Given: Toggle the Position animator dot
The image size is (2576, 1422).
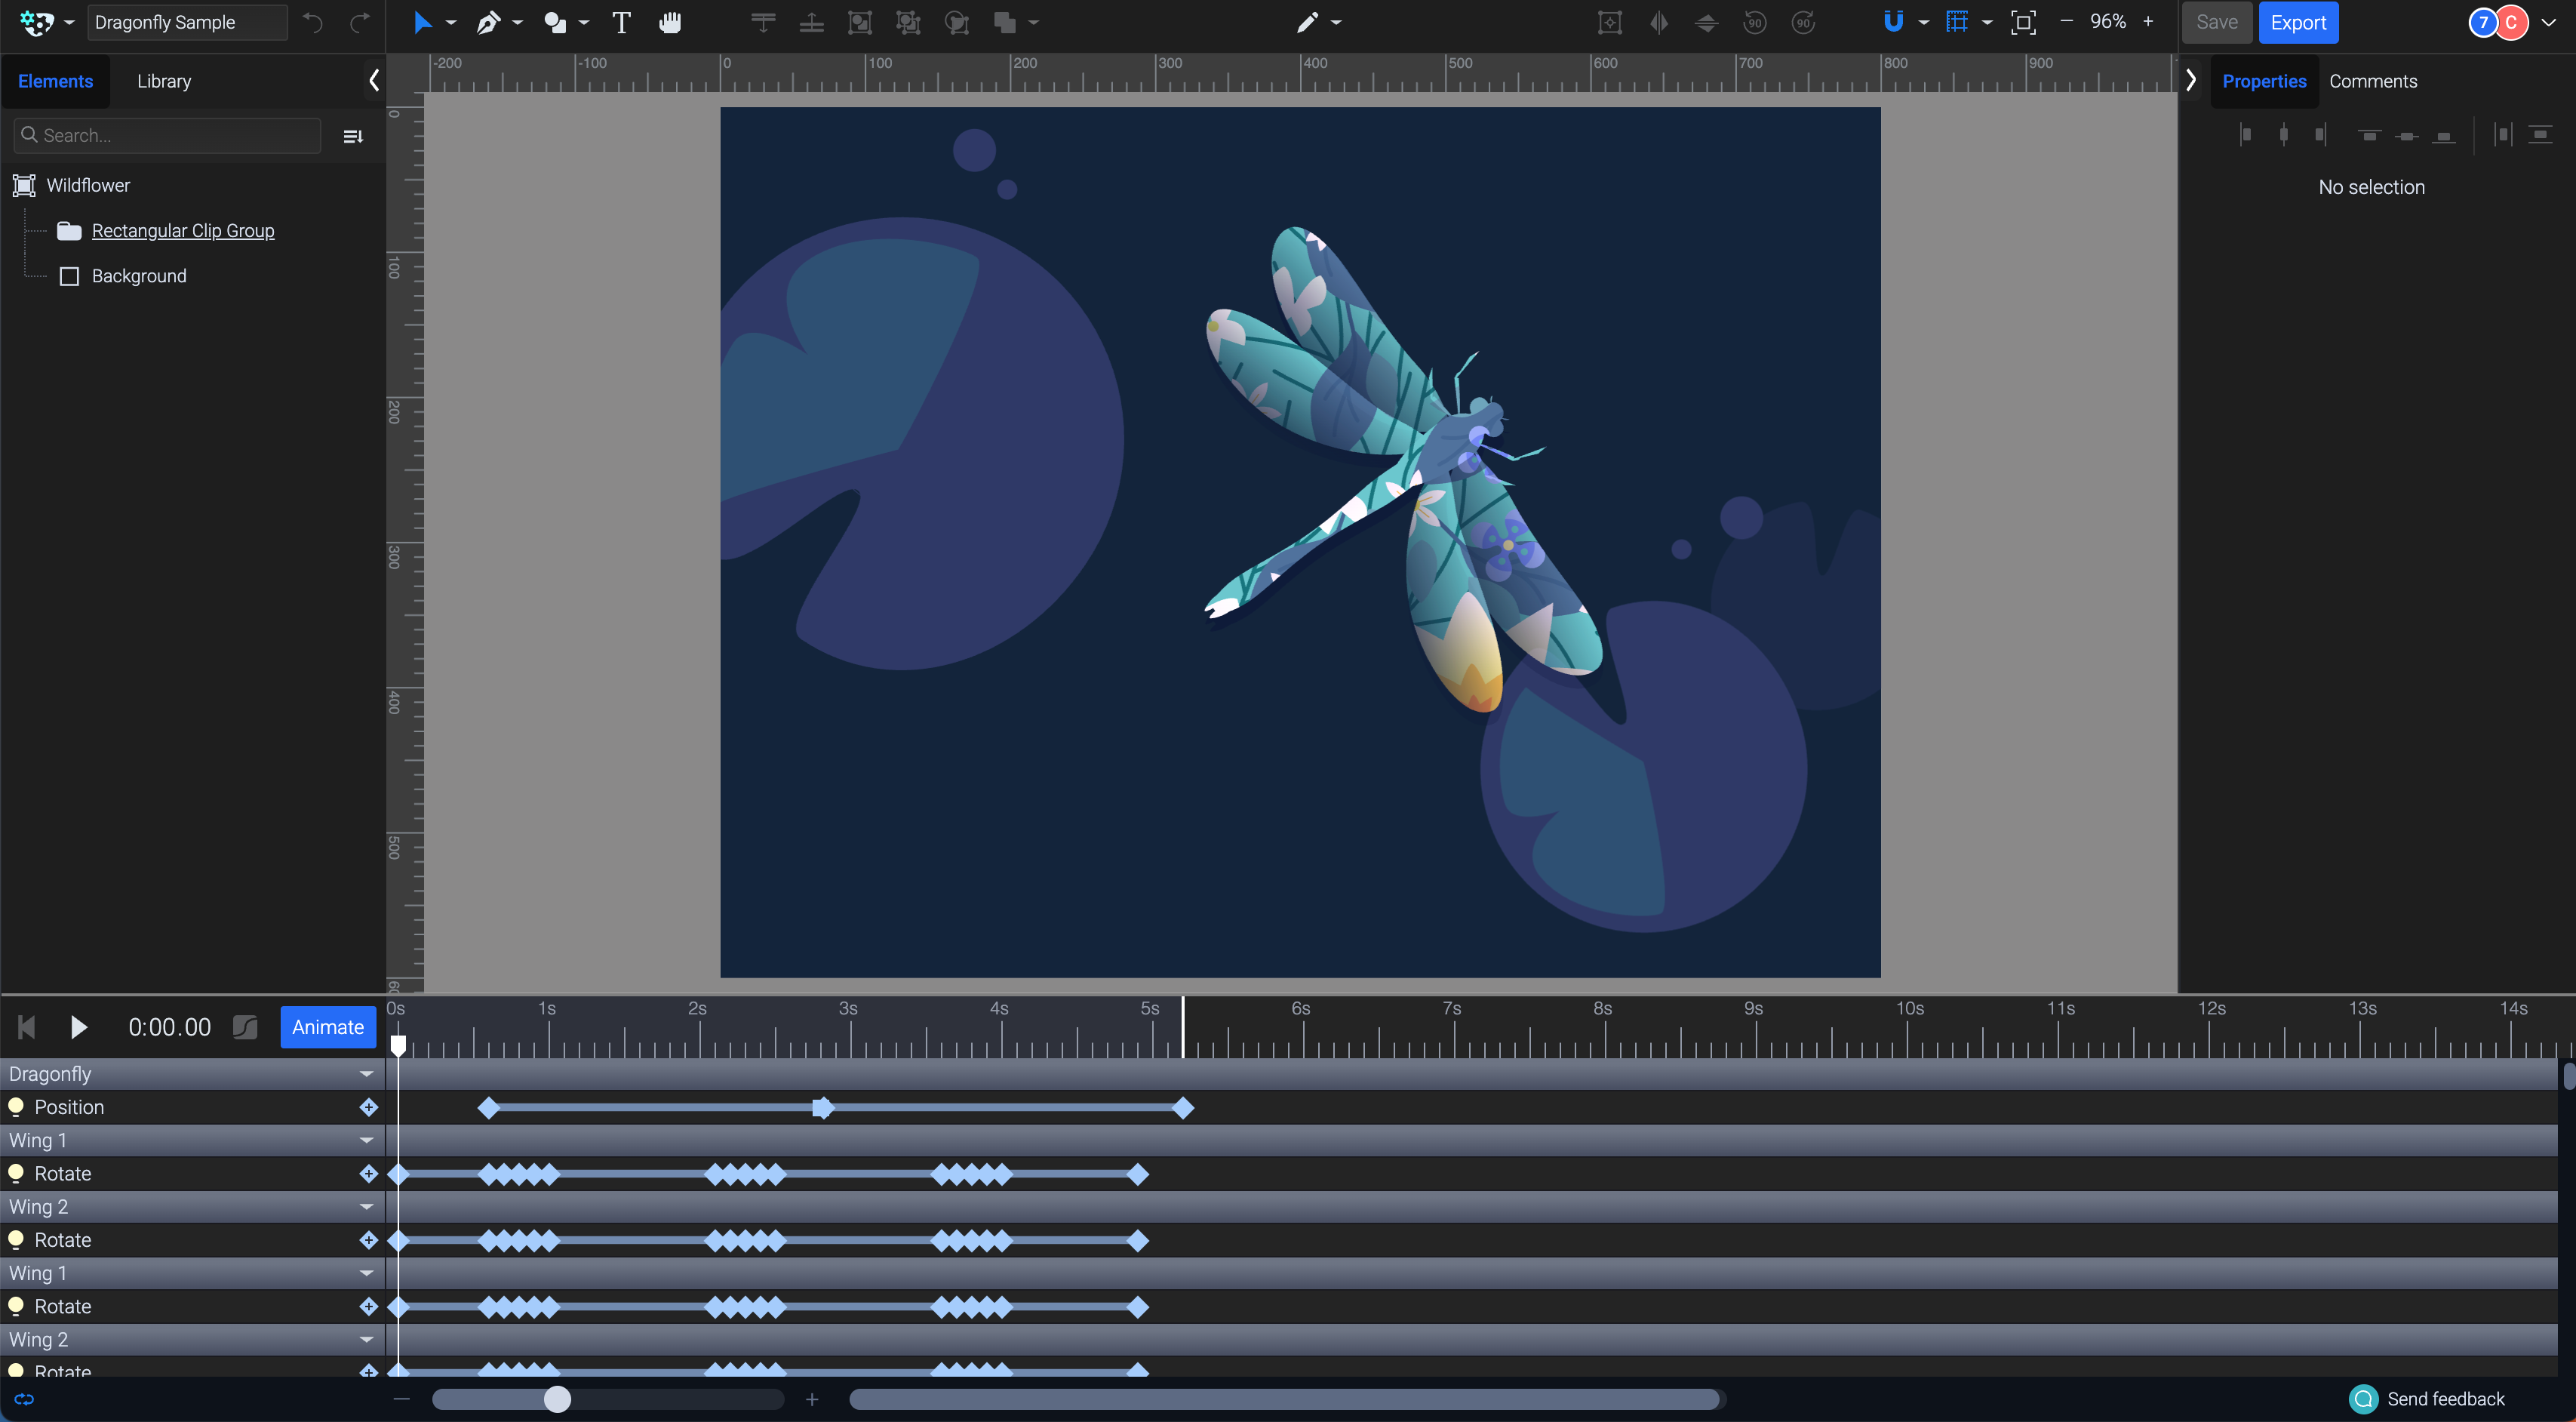Looking at the screenshot, I should coord(16,1106).
